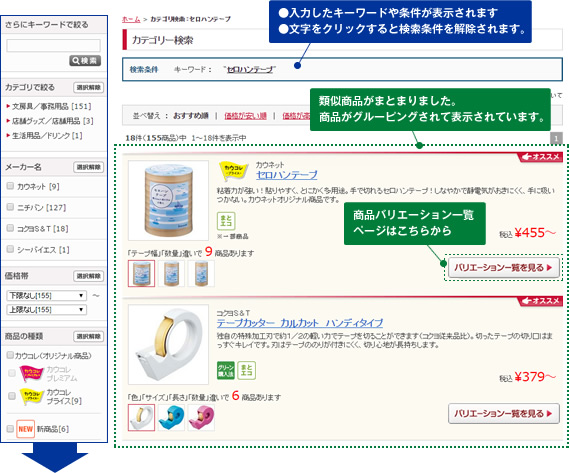Click バリエーション一覧を見る for the cellophane tape
This screenshot has height=473, width=569.
pyautogui.click(x=504, y=268)
